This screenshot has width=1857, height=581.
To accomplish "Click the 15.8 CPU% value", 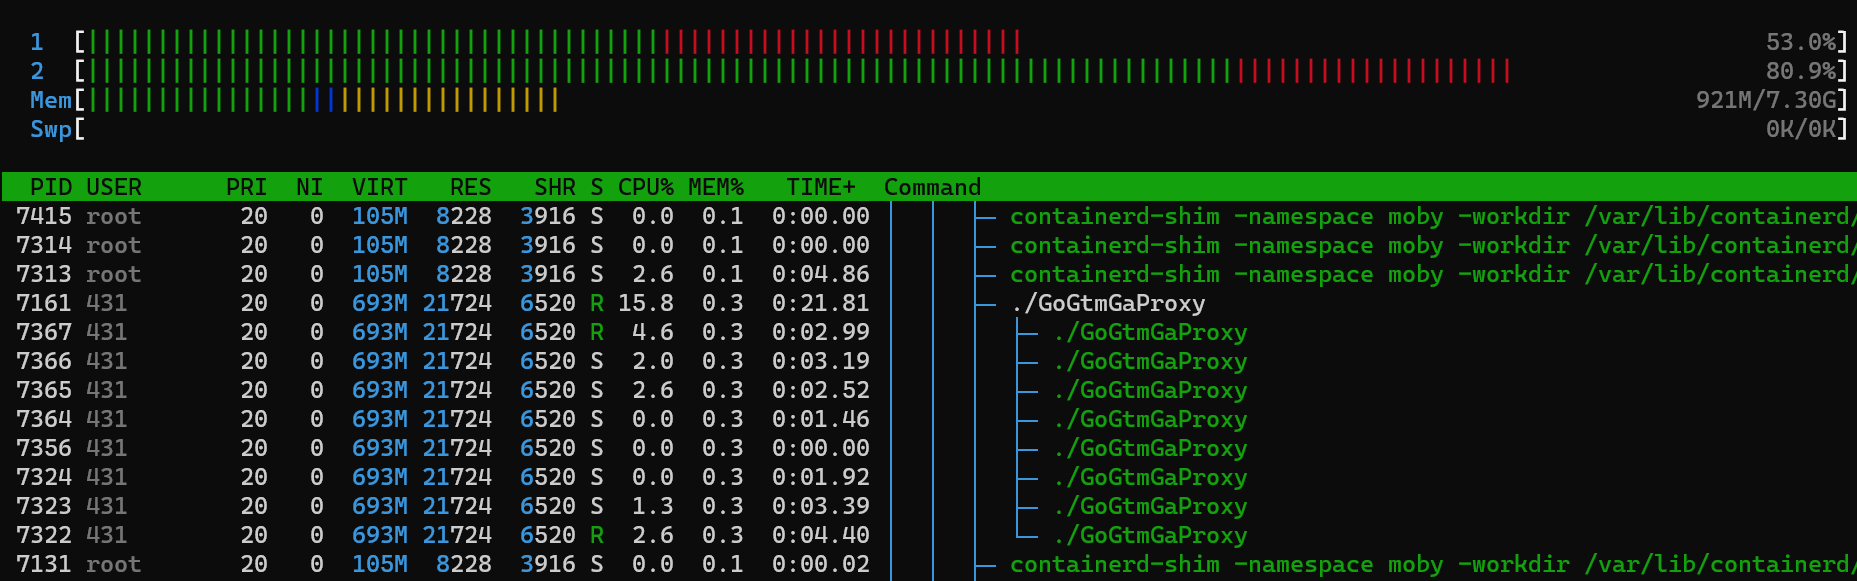I will tap(646, 303).
